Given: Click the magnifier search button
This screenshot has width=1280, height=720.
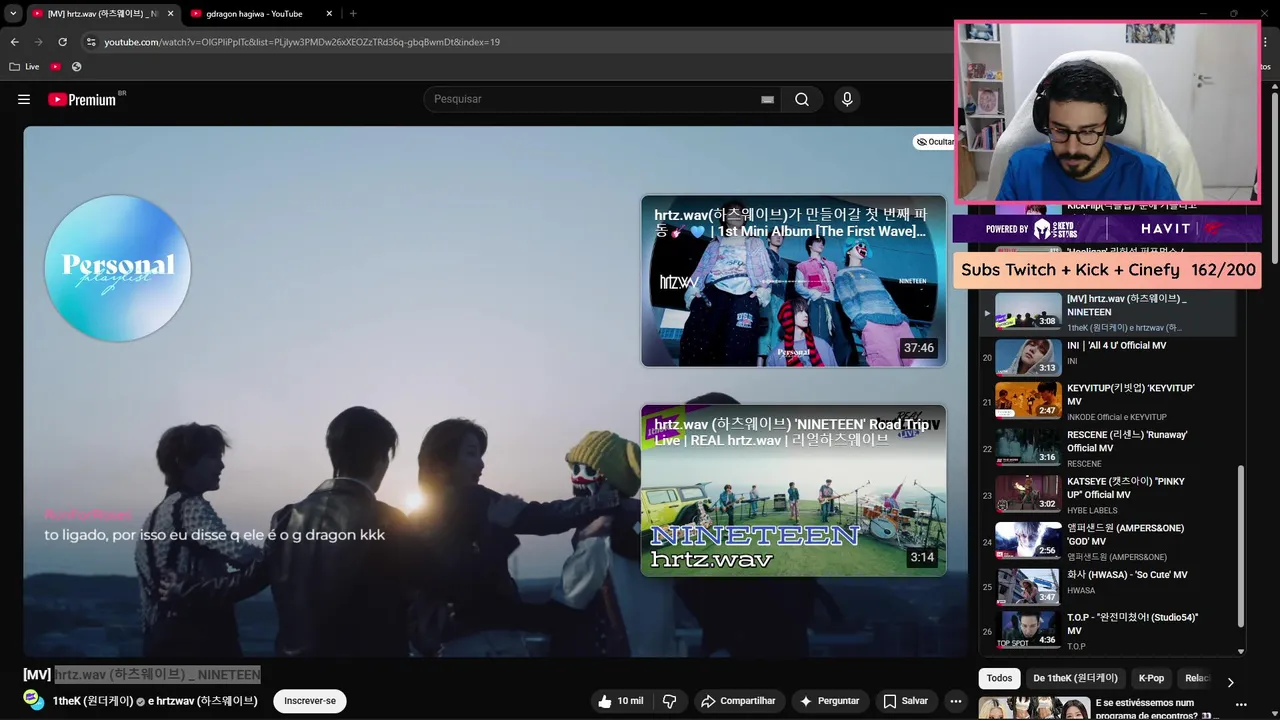Looking at the screenshot, I should click(802, 99).
